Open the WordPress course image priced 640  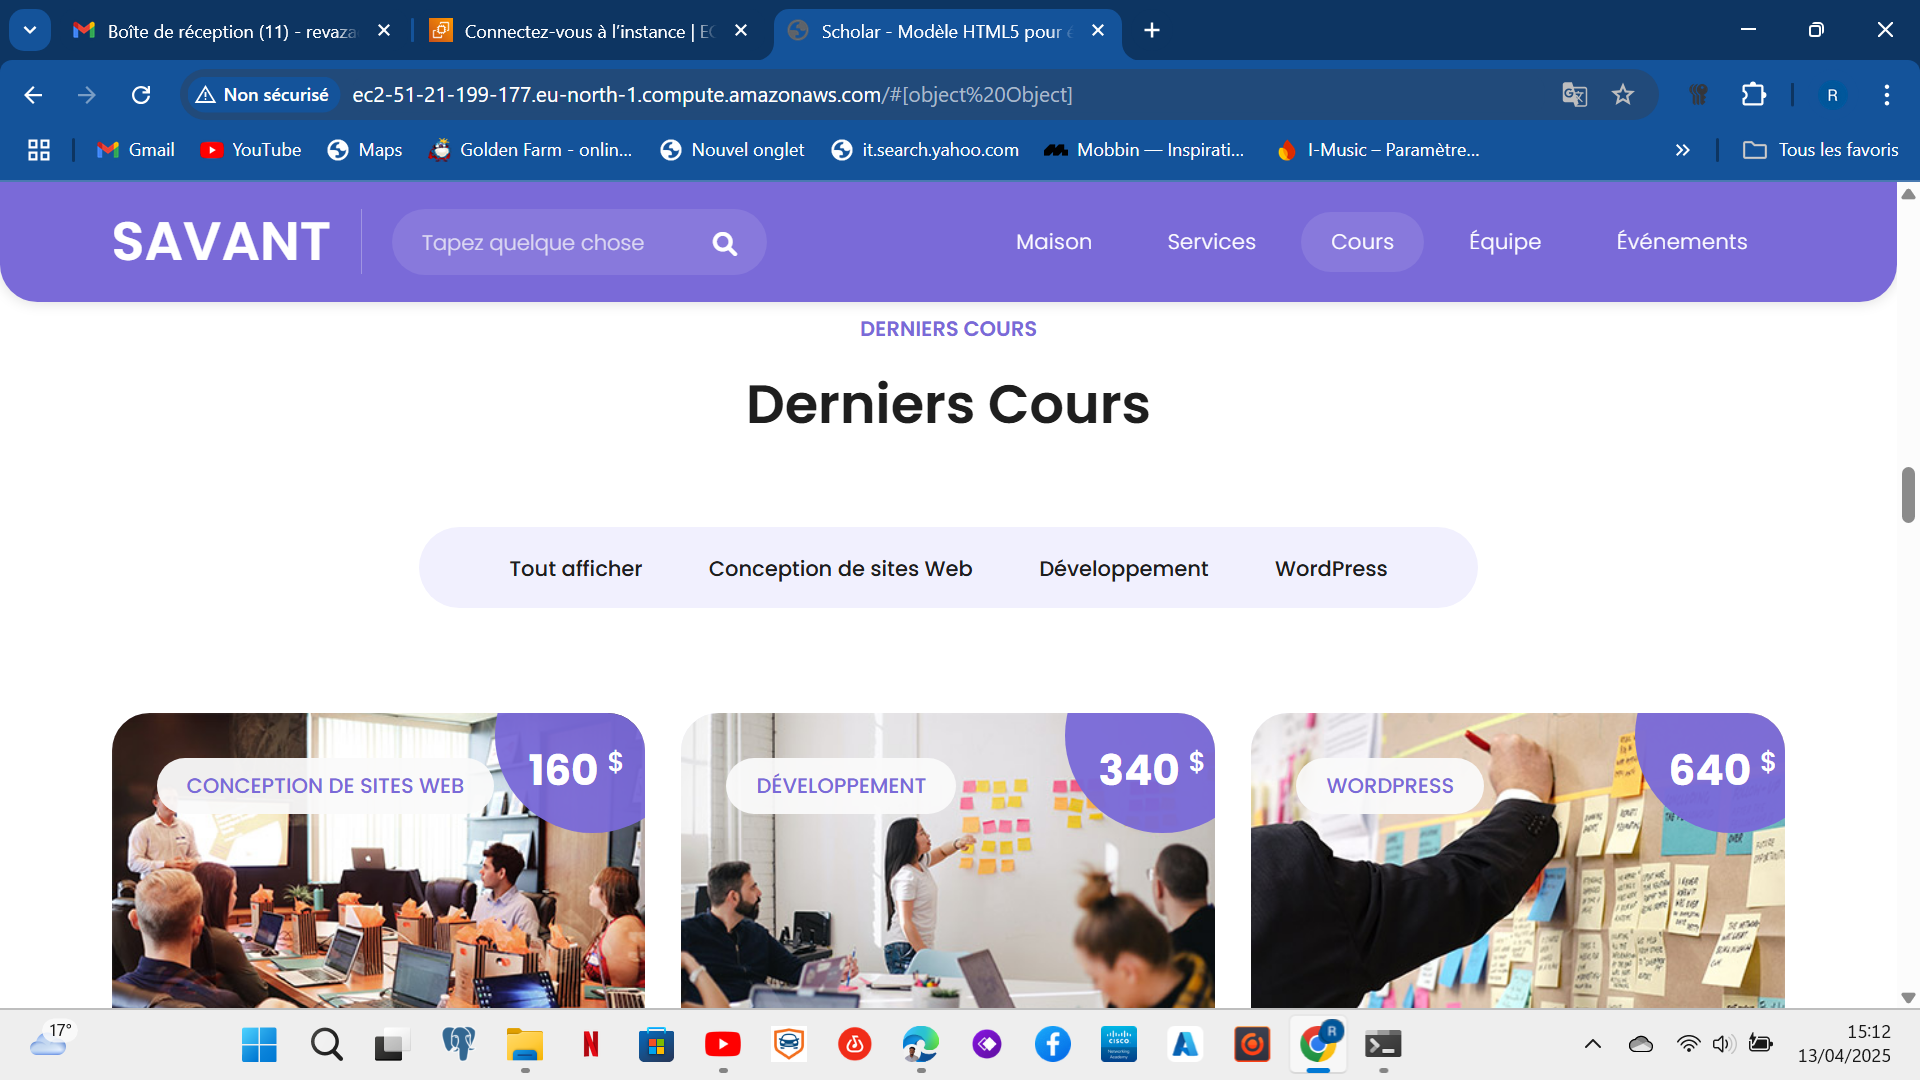coord(1516,900)
